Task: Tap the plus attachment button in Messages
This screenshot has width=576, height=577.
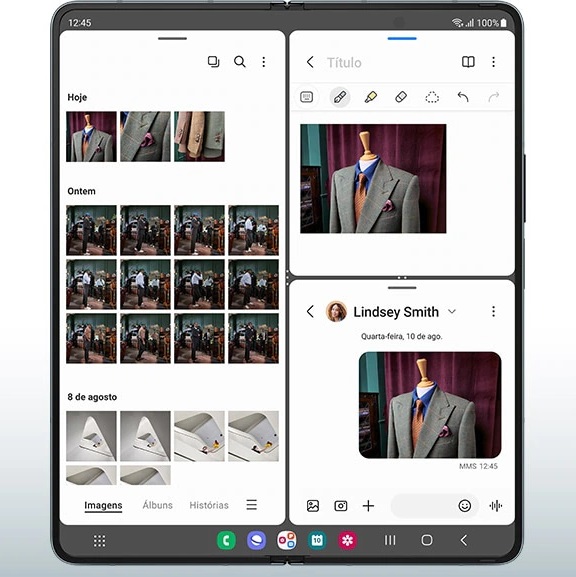Action: (x=368, y=506)
